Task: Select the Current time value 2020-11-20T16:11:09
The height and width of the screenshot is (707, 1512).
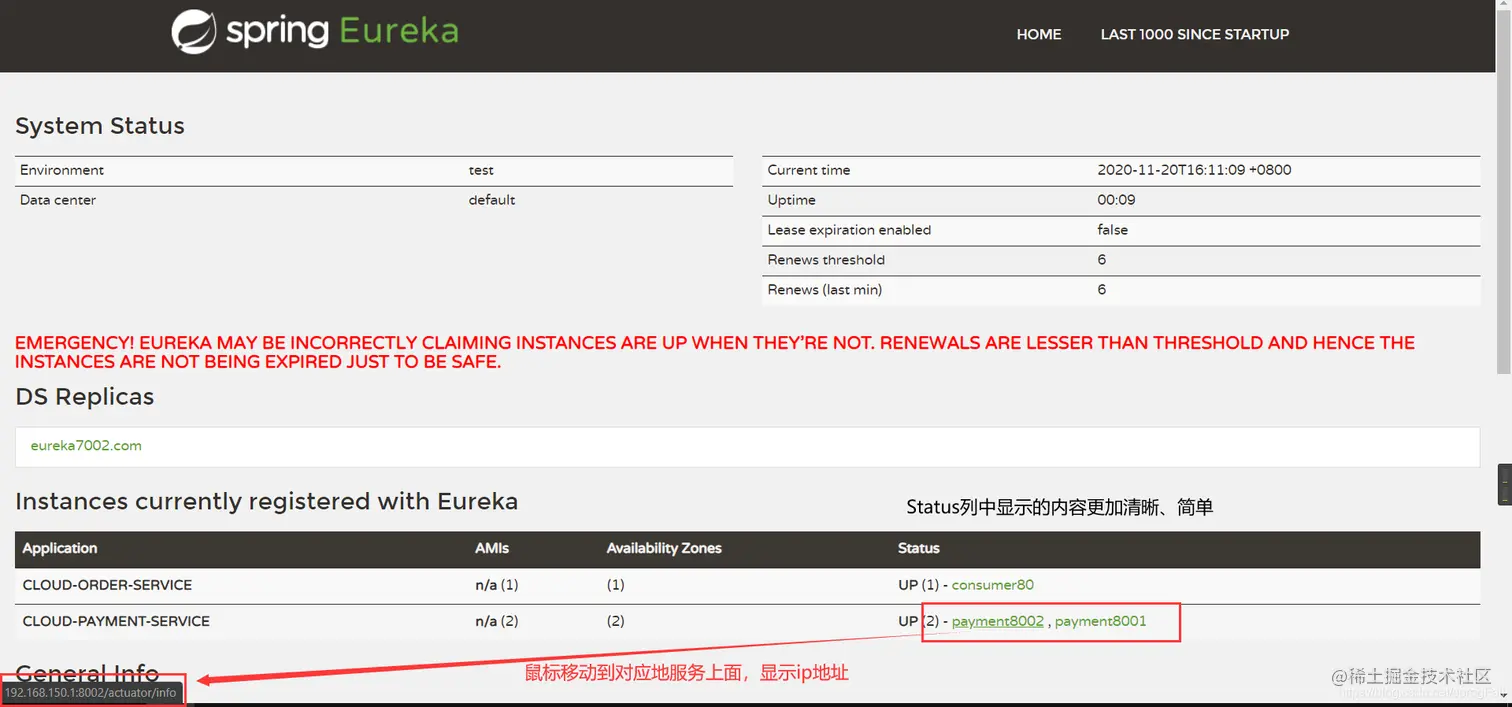Action: pyautogui.click(x=1194, y=170)
